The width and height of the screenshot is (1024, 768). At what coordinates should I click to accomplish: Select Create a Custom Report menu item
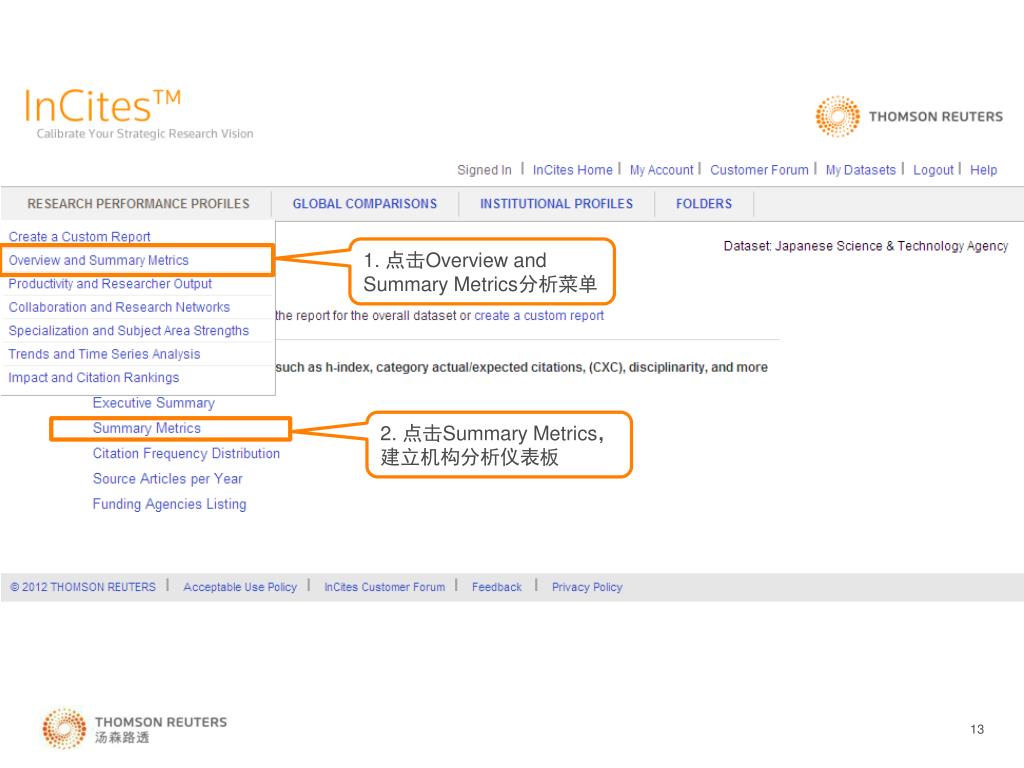(x=79, y=236)
